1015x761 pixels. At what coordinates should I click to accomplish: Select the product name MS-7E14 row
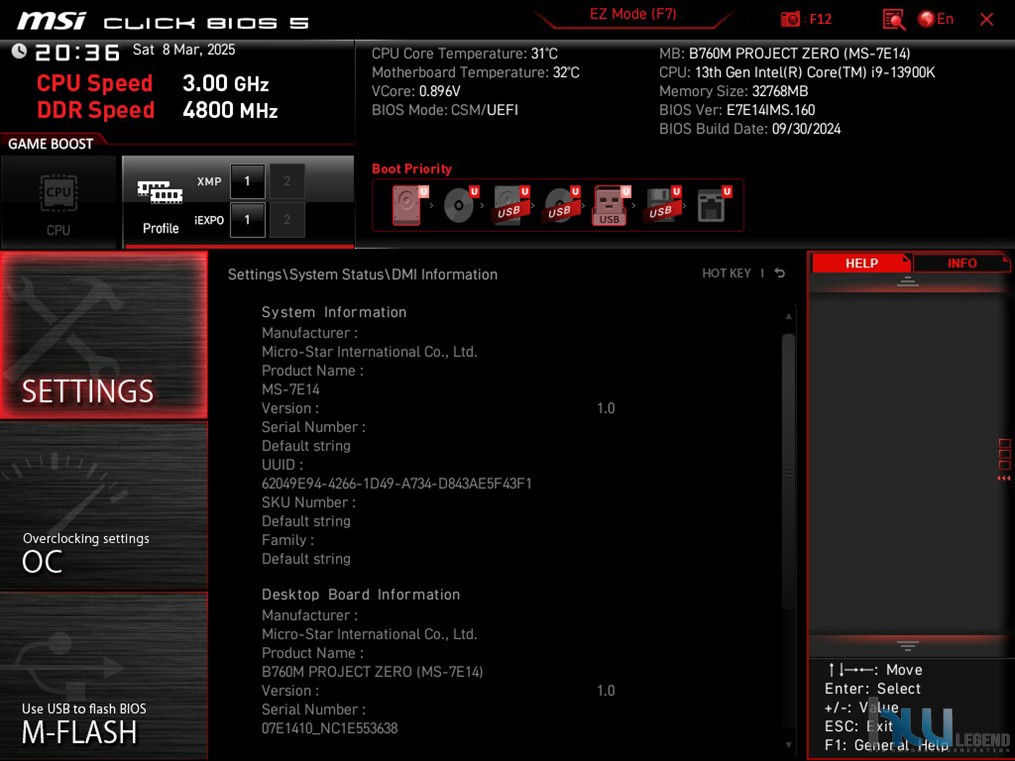(x=291, y=390)
